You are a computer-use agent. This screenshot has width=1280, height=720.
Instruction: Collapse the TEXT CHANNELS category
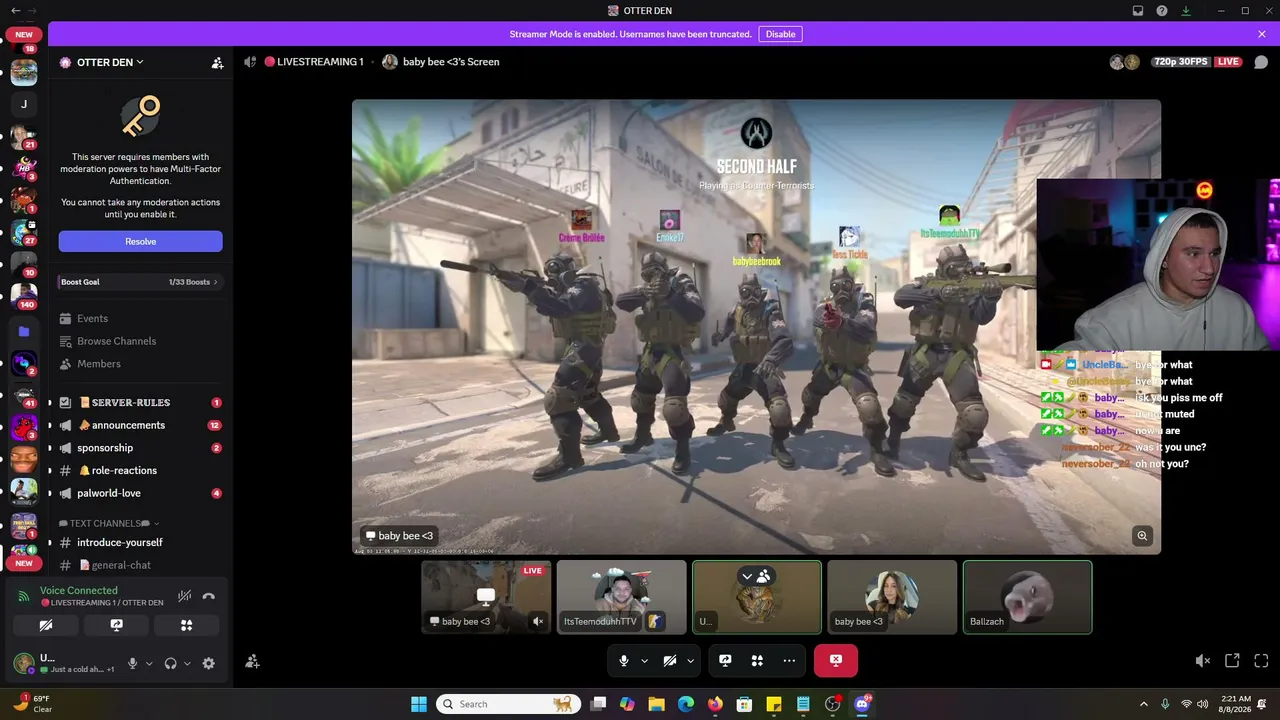[108, 523]
